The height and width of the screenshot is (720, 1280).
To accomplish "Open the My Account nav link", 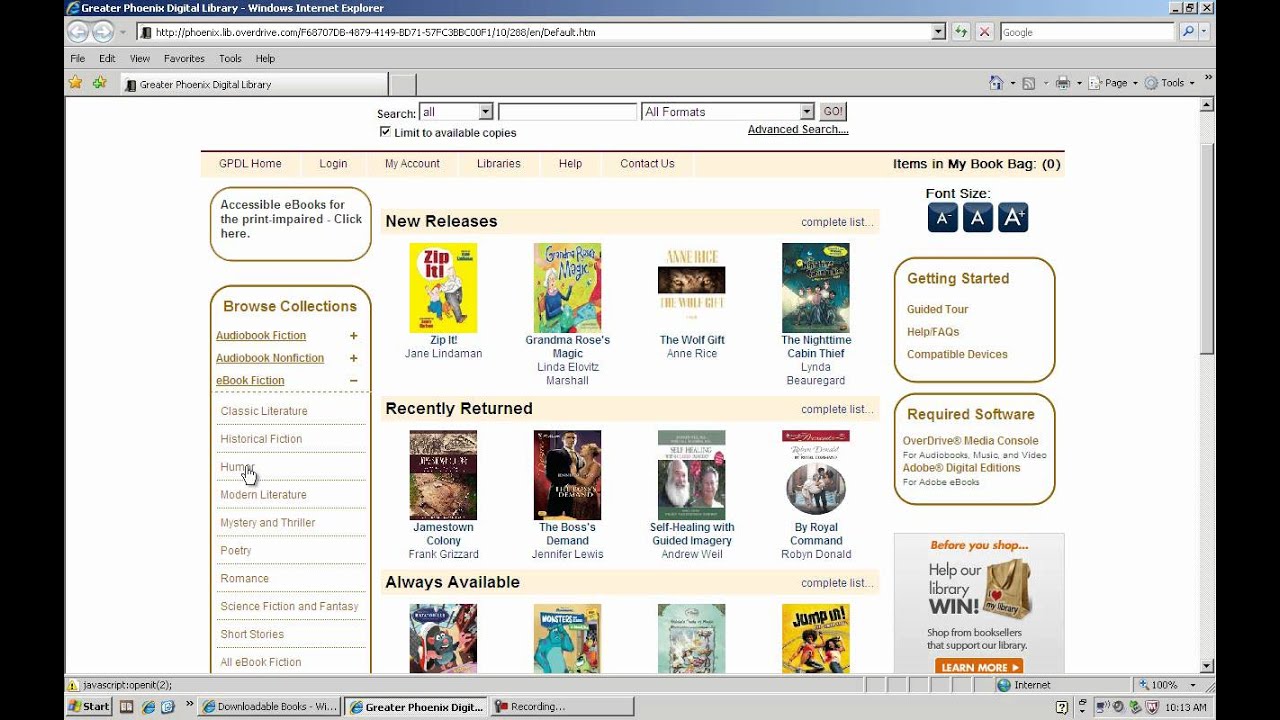I will [x=412, y=164].
